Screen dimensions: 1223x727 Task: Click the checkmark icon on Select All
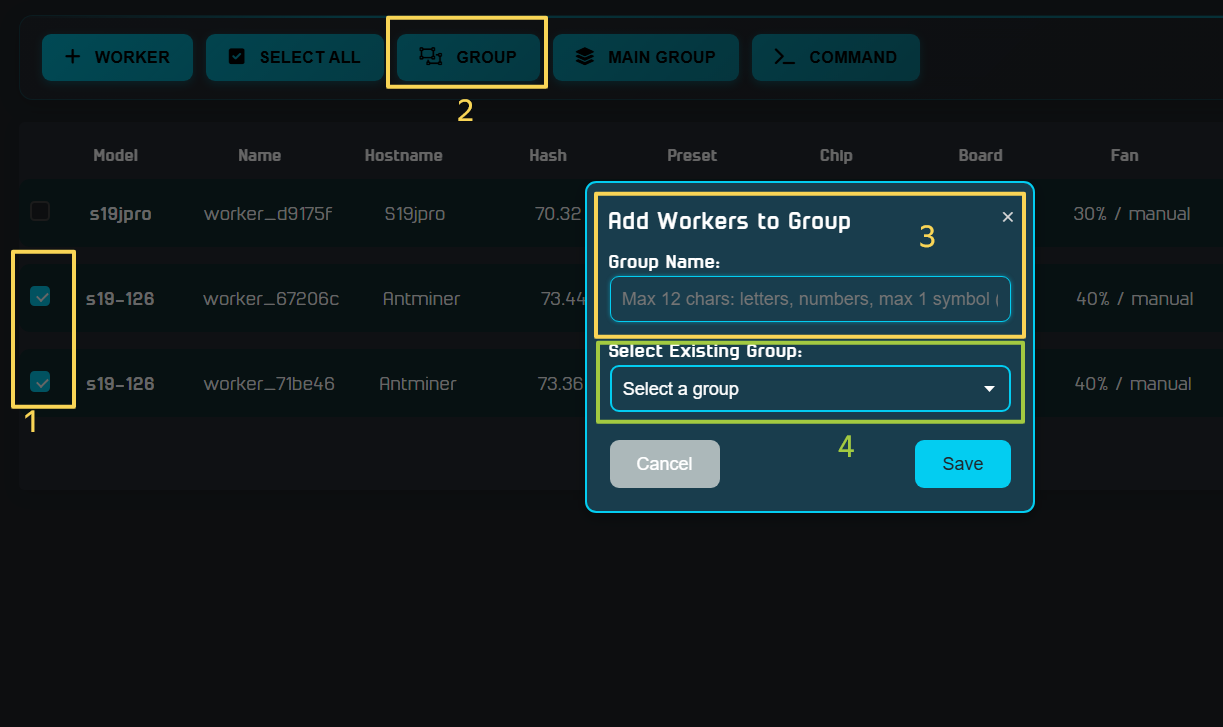coord(237,57)
